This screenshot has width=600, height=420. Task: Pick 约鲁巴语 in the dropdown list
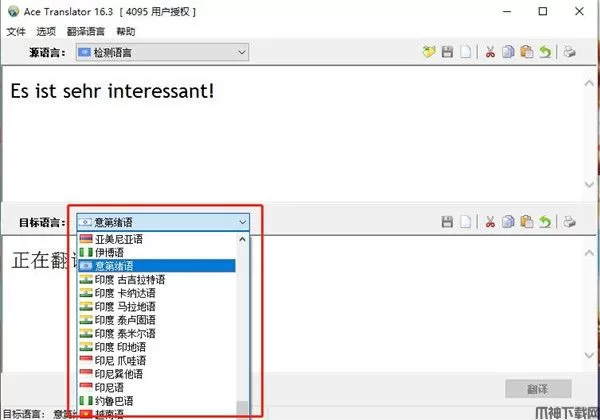[x=157, y=401]
